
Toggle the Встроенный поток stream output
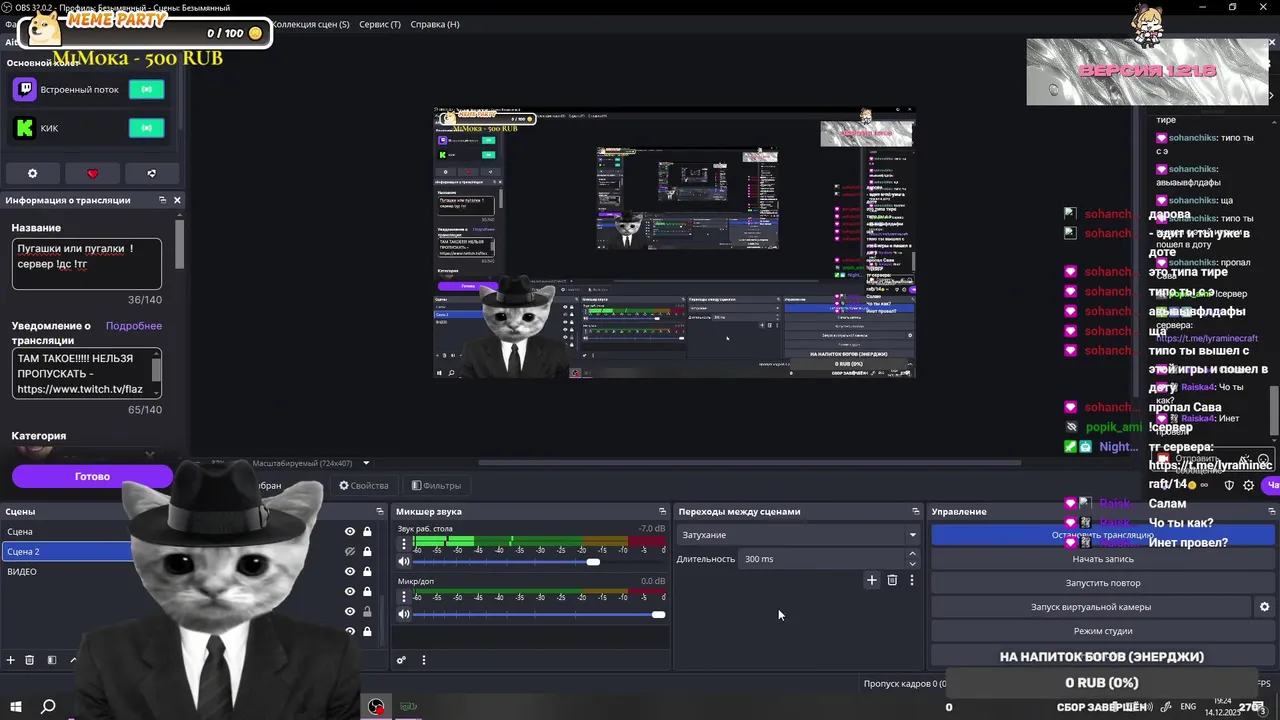[x=146, y=89]
